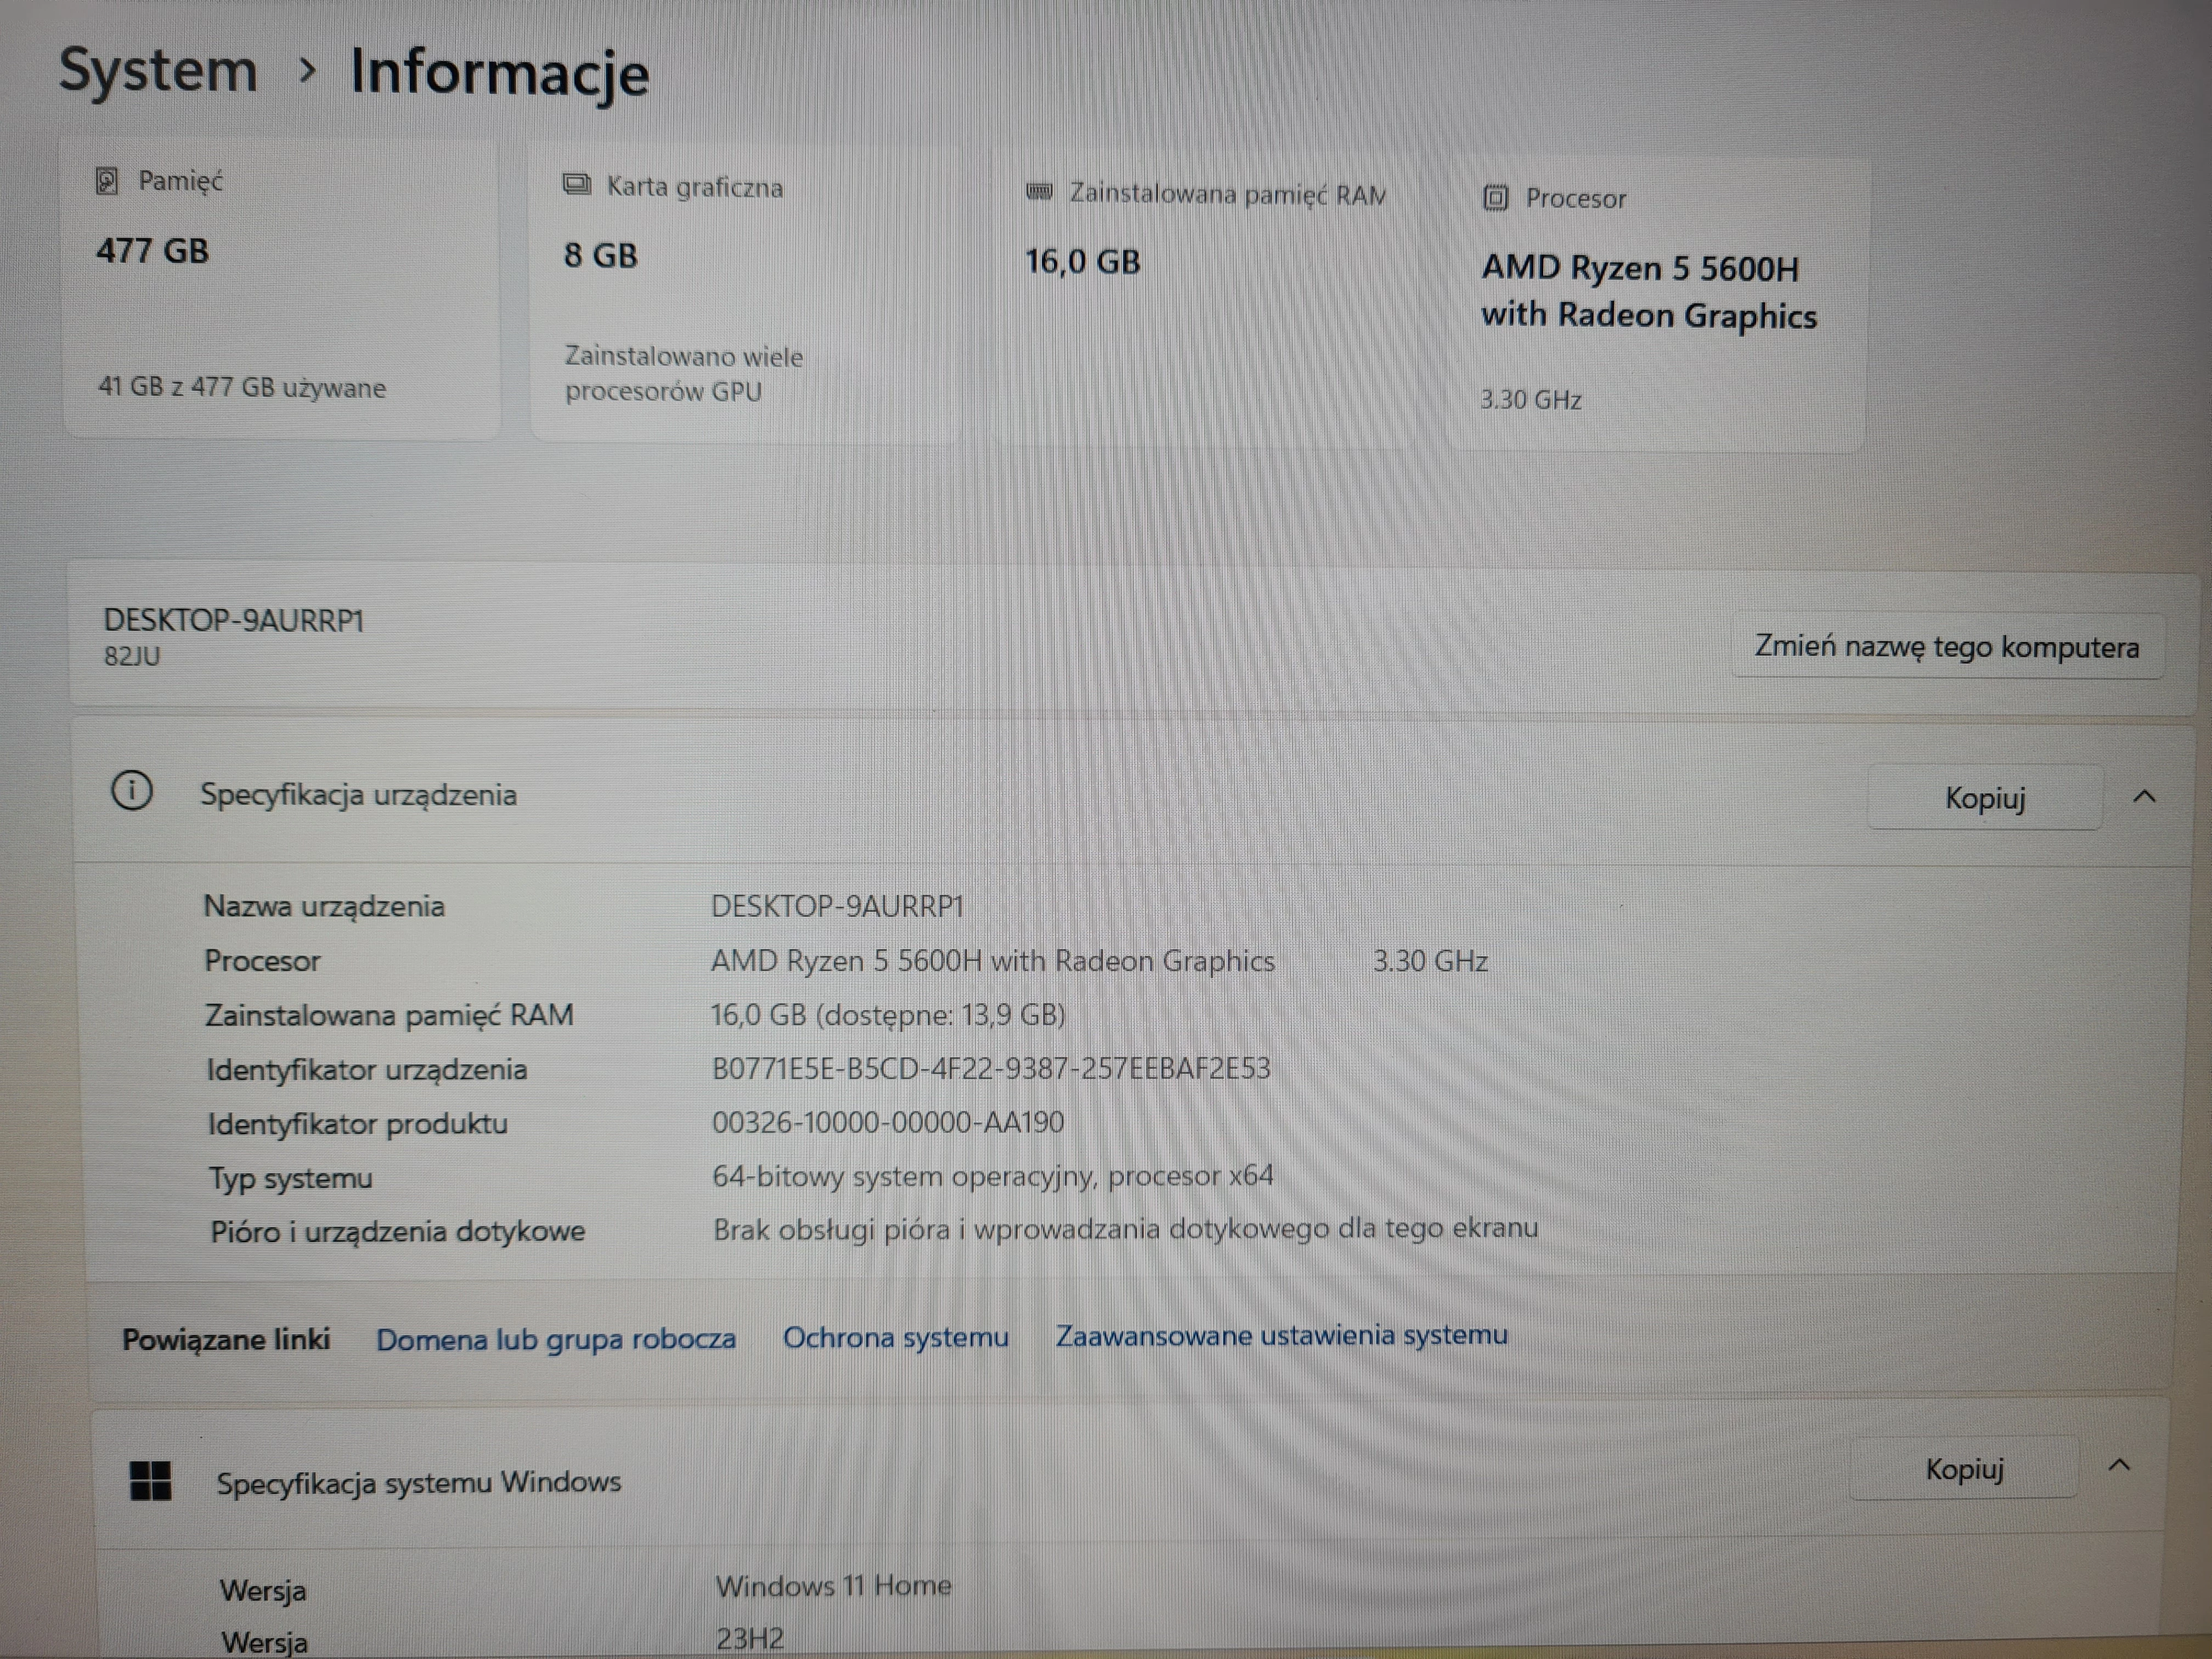
Task: Select device ID B0771E5E-B5CD-4F22-9387-257EEBAF2E53
Action: 991,1068
